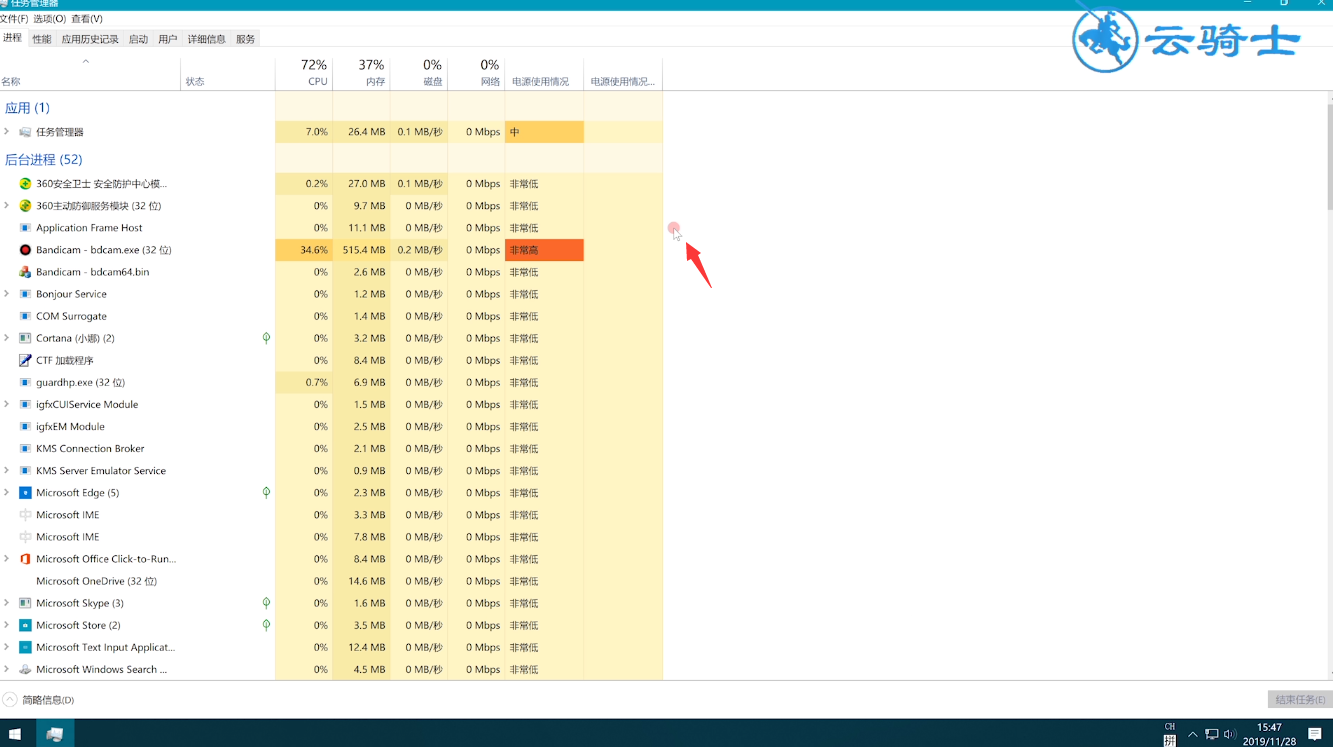
Task: Click the Cortana (小娜) icon
Action: 25,338
